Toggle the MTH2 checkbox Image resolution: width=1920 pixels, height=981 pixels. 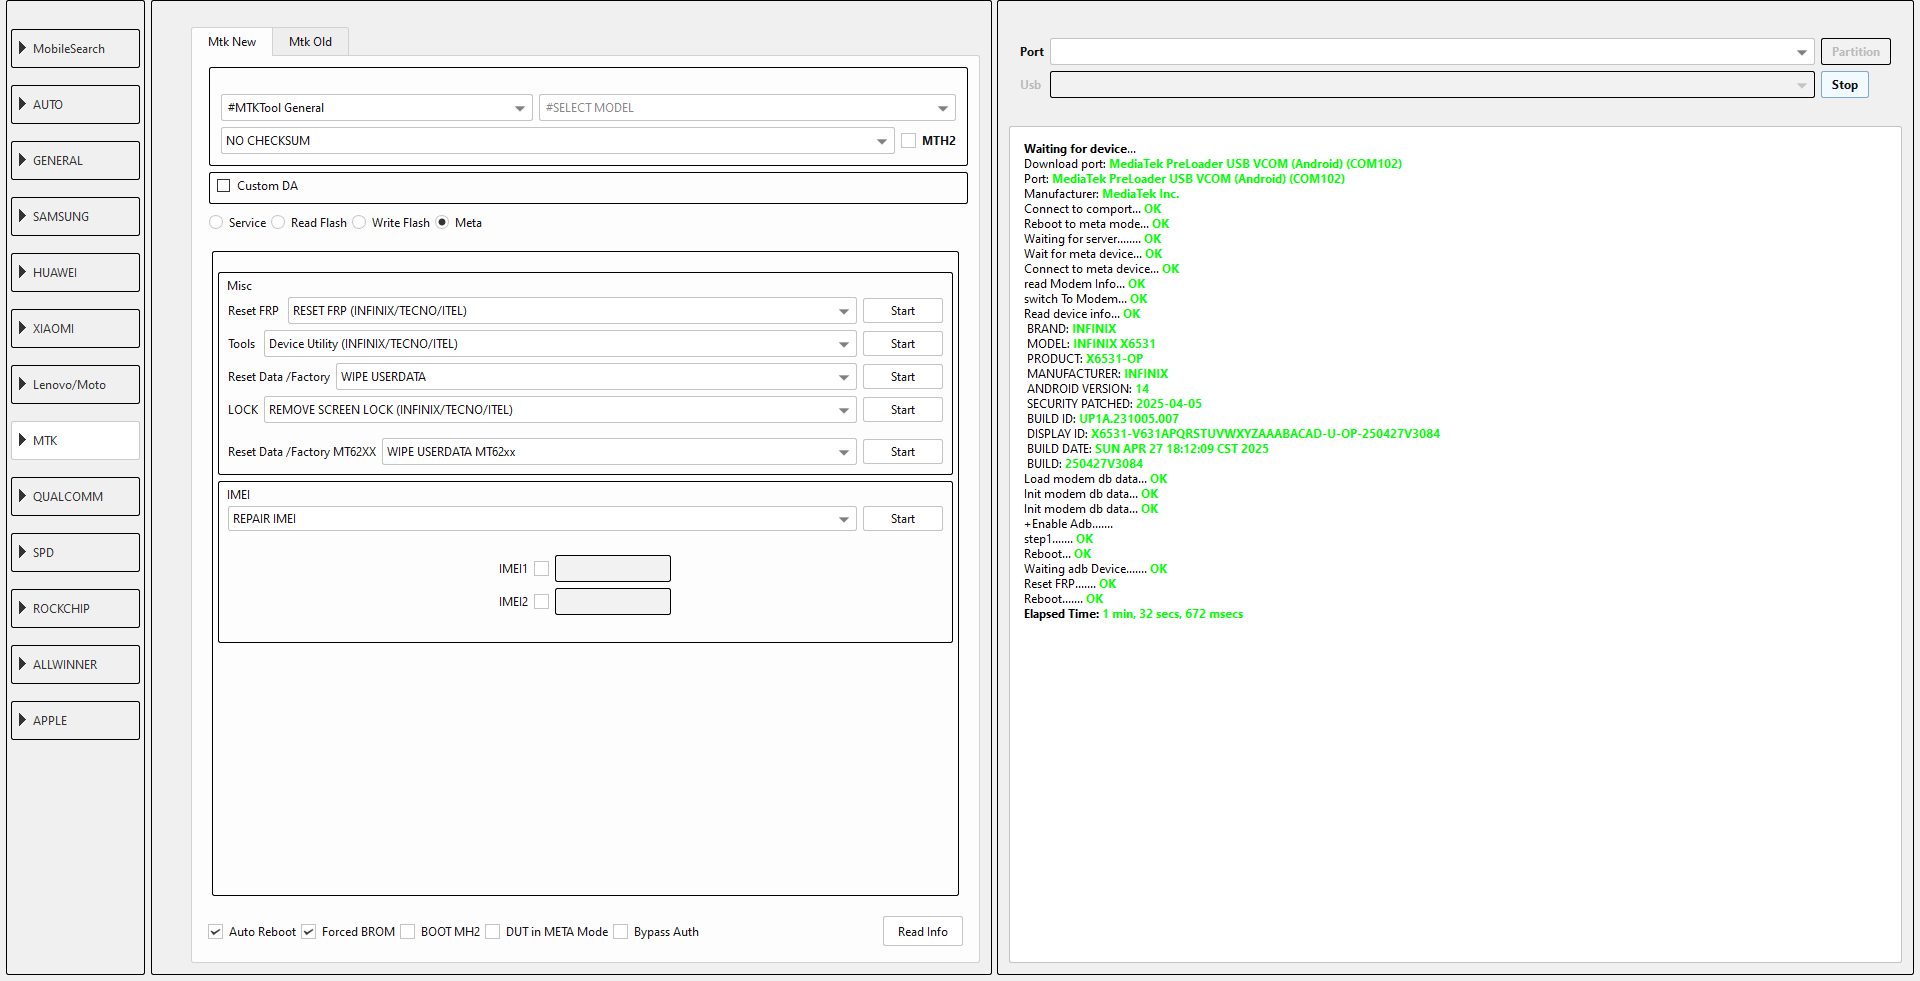(908, 140)
